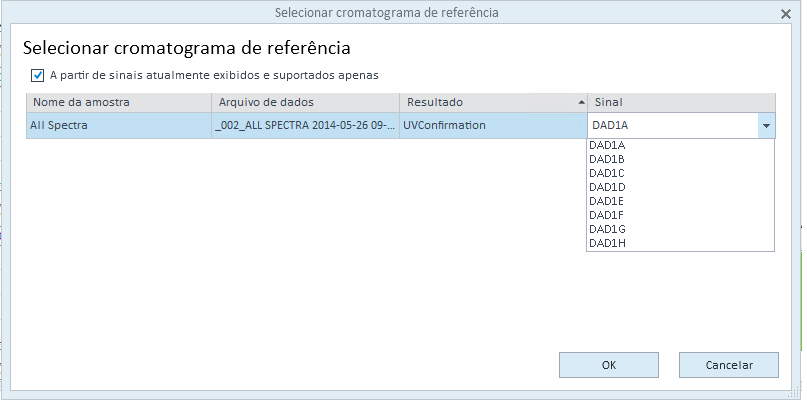
Task: Select DAD1F in the signal list
Action: coord(680,215)
